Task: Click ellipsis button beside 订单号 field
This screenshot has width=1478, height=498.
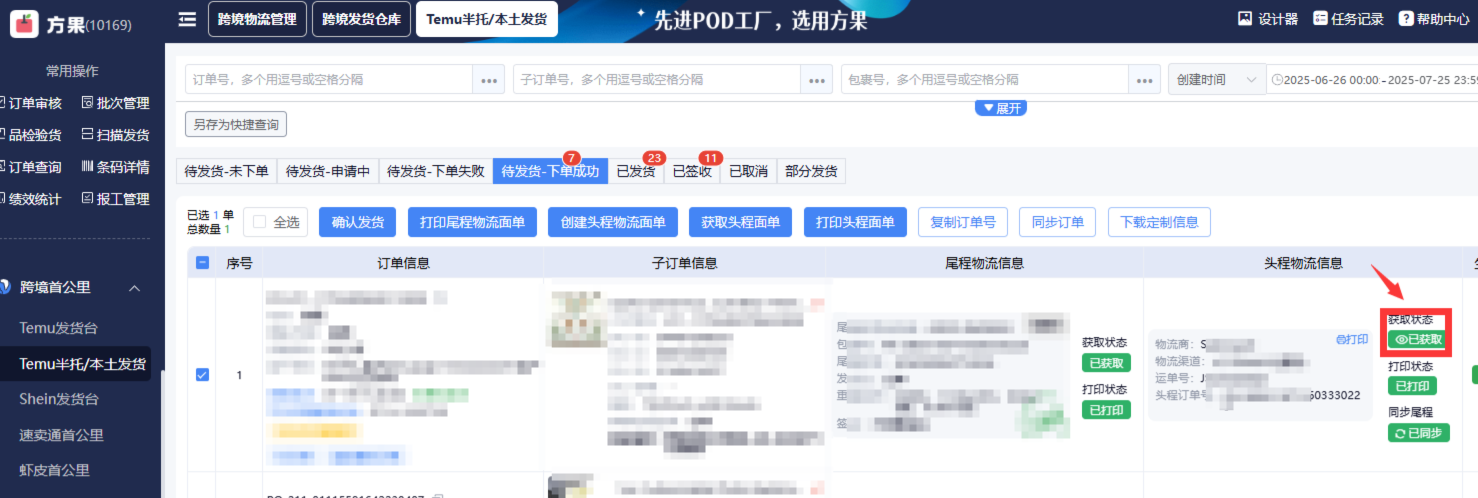Action: [489, 80]
